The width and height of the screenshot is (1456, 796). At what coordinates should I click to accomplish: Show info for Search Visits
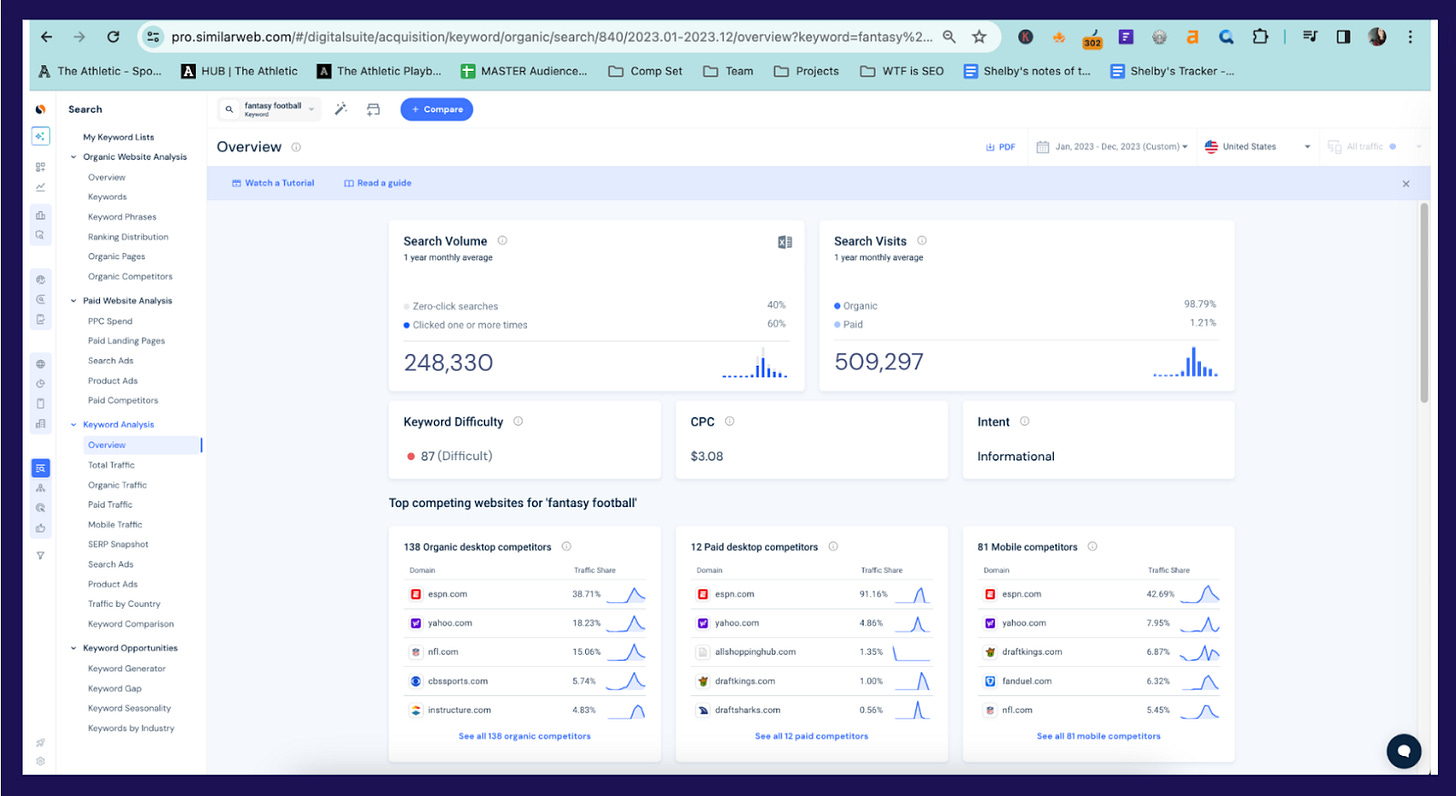tap(922, 241)
